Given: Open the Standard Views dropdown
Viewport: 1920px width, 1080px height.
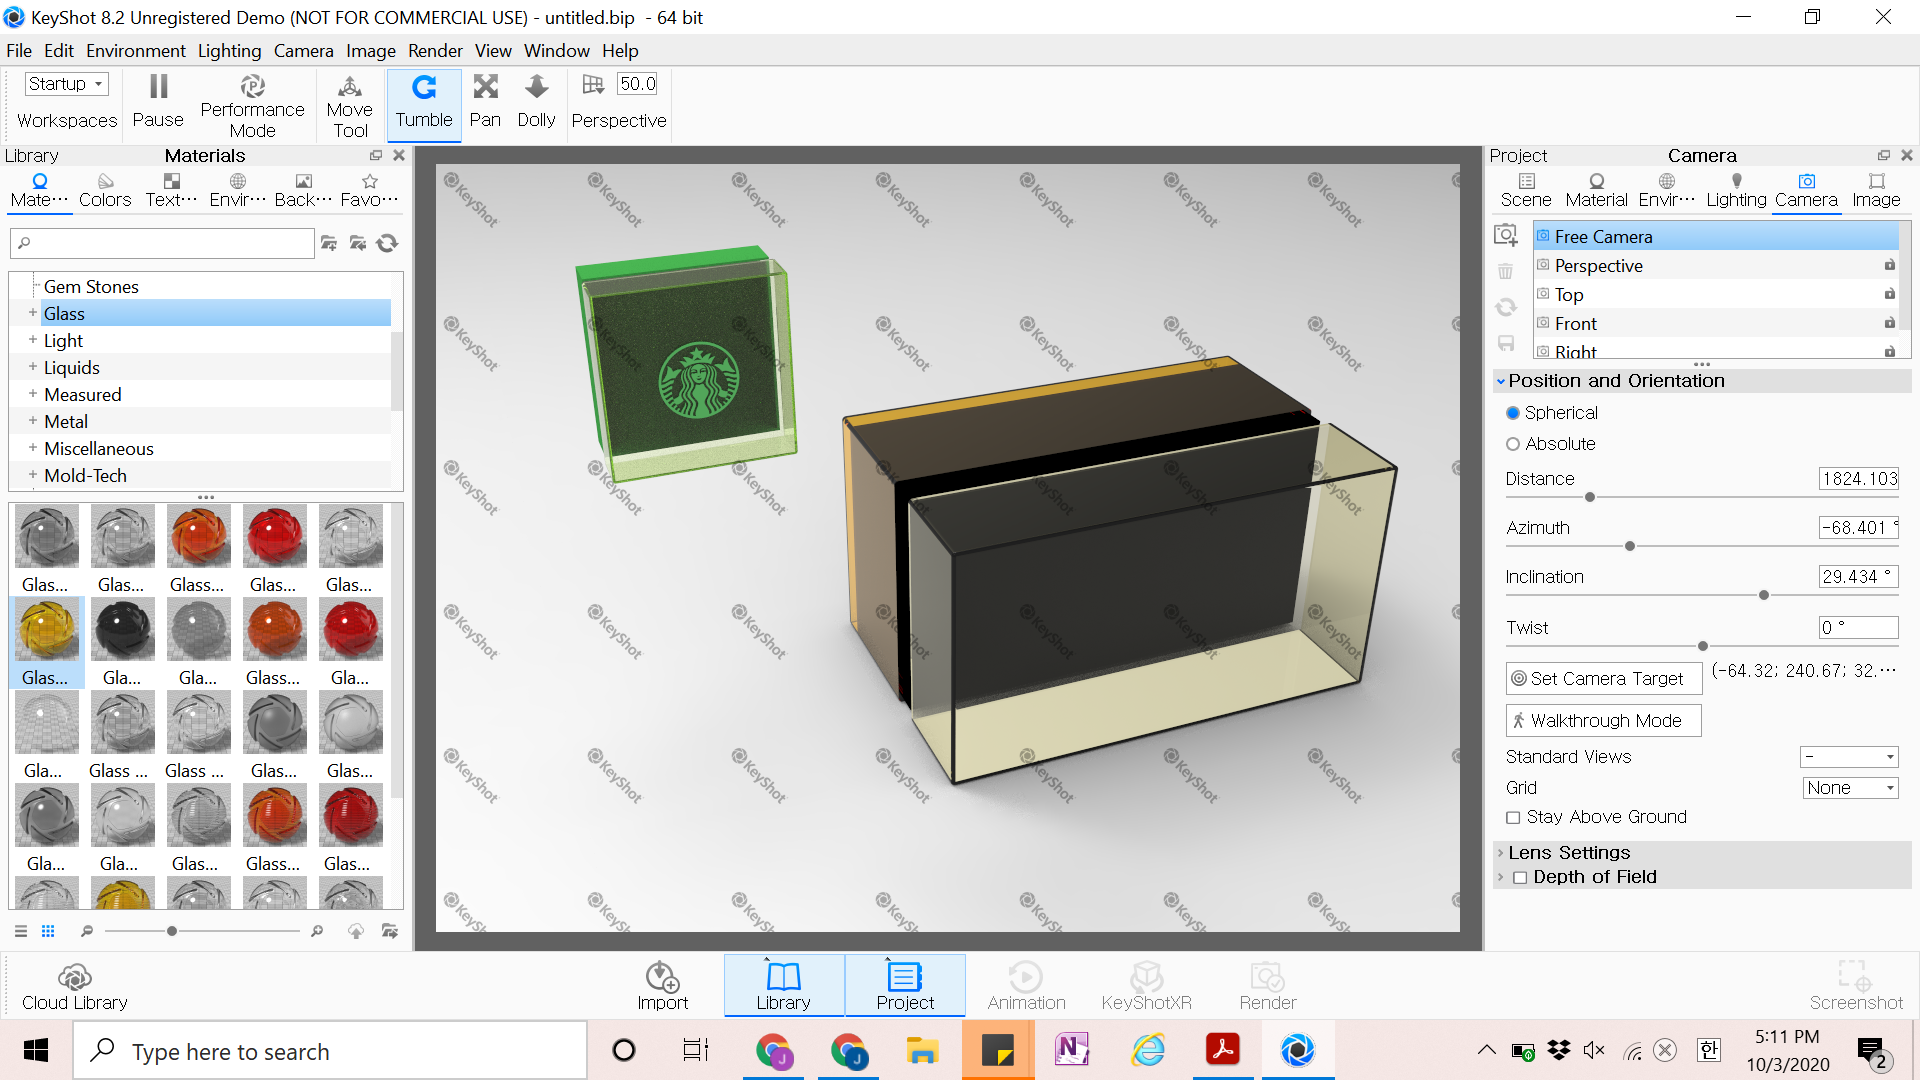Looking at the screenshot, I should [1849, 757].
